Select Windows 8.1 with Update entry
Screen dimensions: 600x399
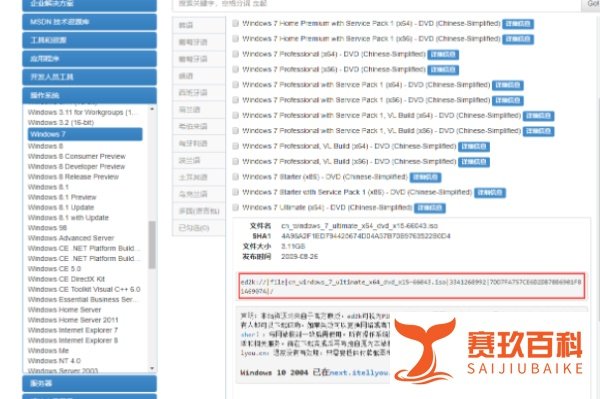tap(68, 217)
